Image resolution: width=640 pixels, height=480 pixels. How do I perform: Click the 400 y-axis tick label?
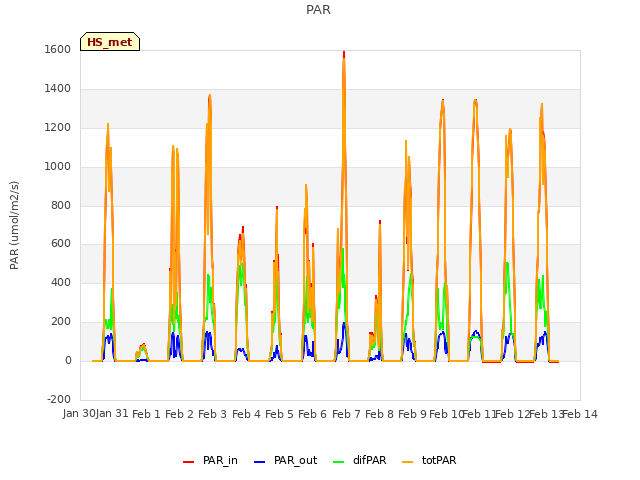61,282
